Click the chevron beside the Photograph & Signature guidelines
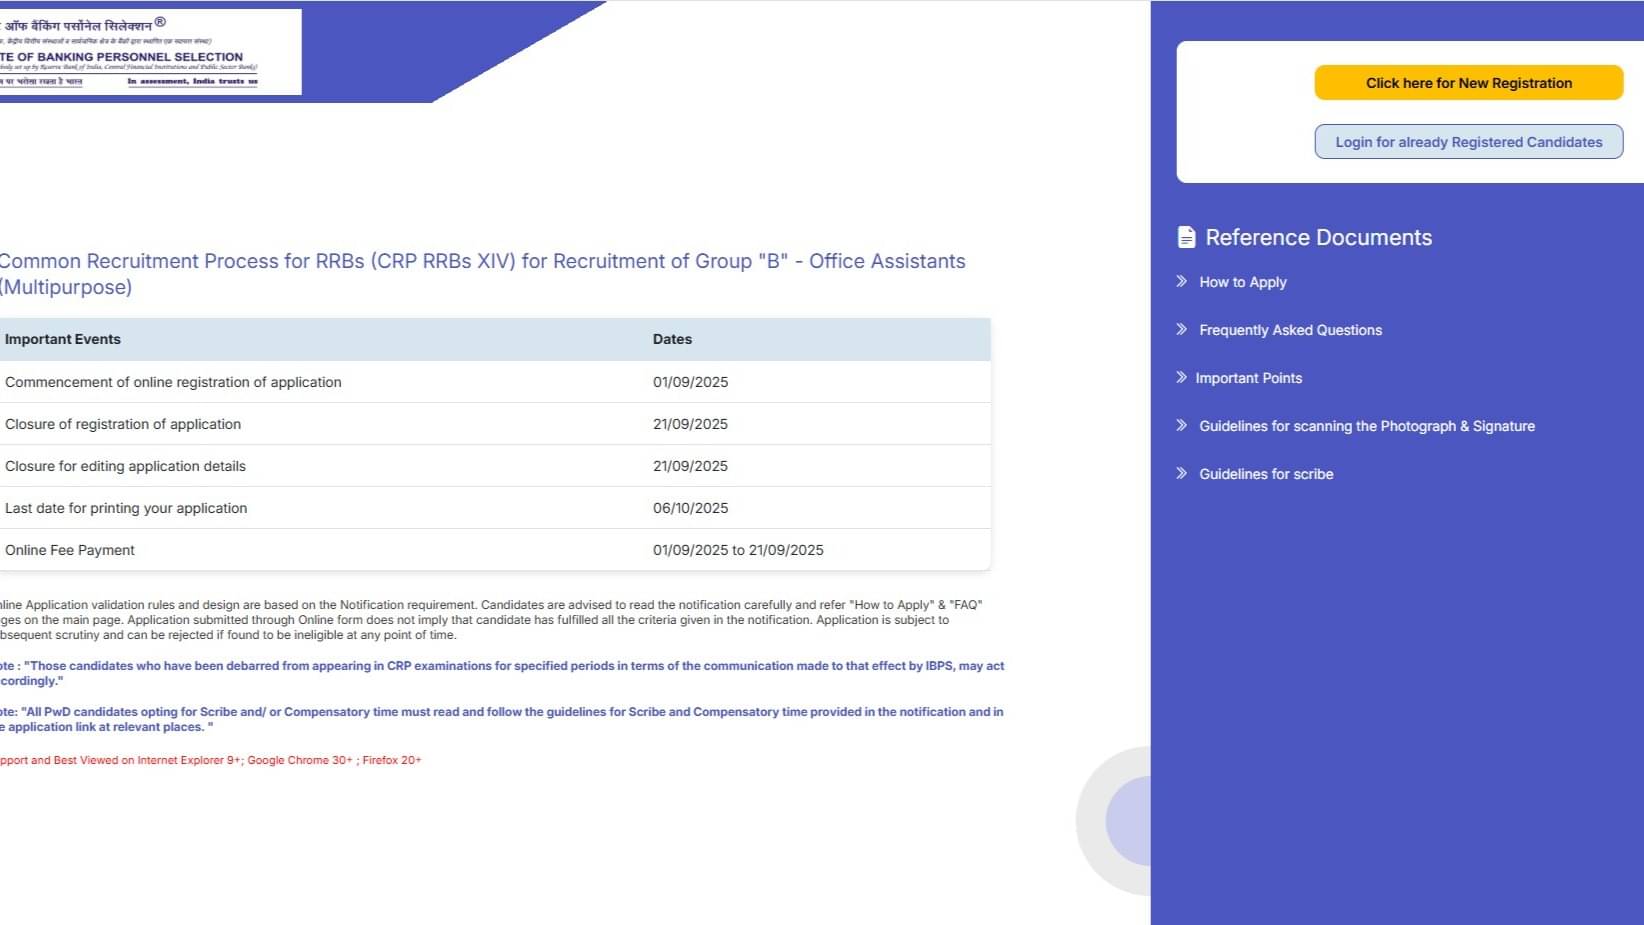The height and width of the screenshot is (925, 1644). click(1182, 426)
